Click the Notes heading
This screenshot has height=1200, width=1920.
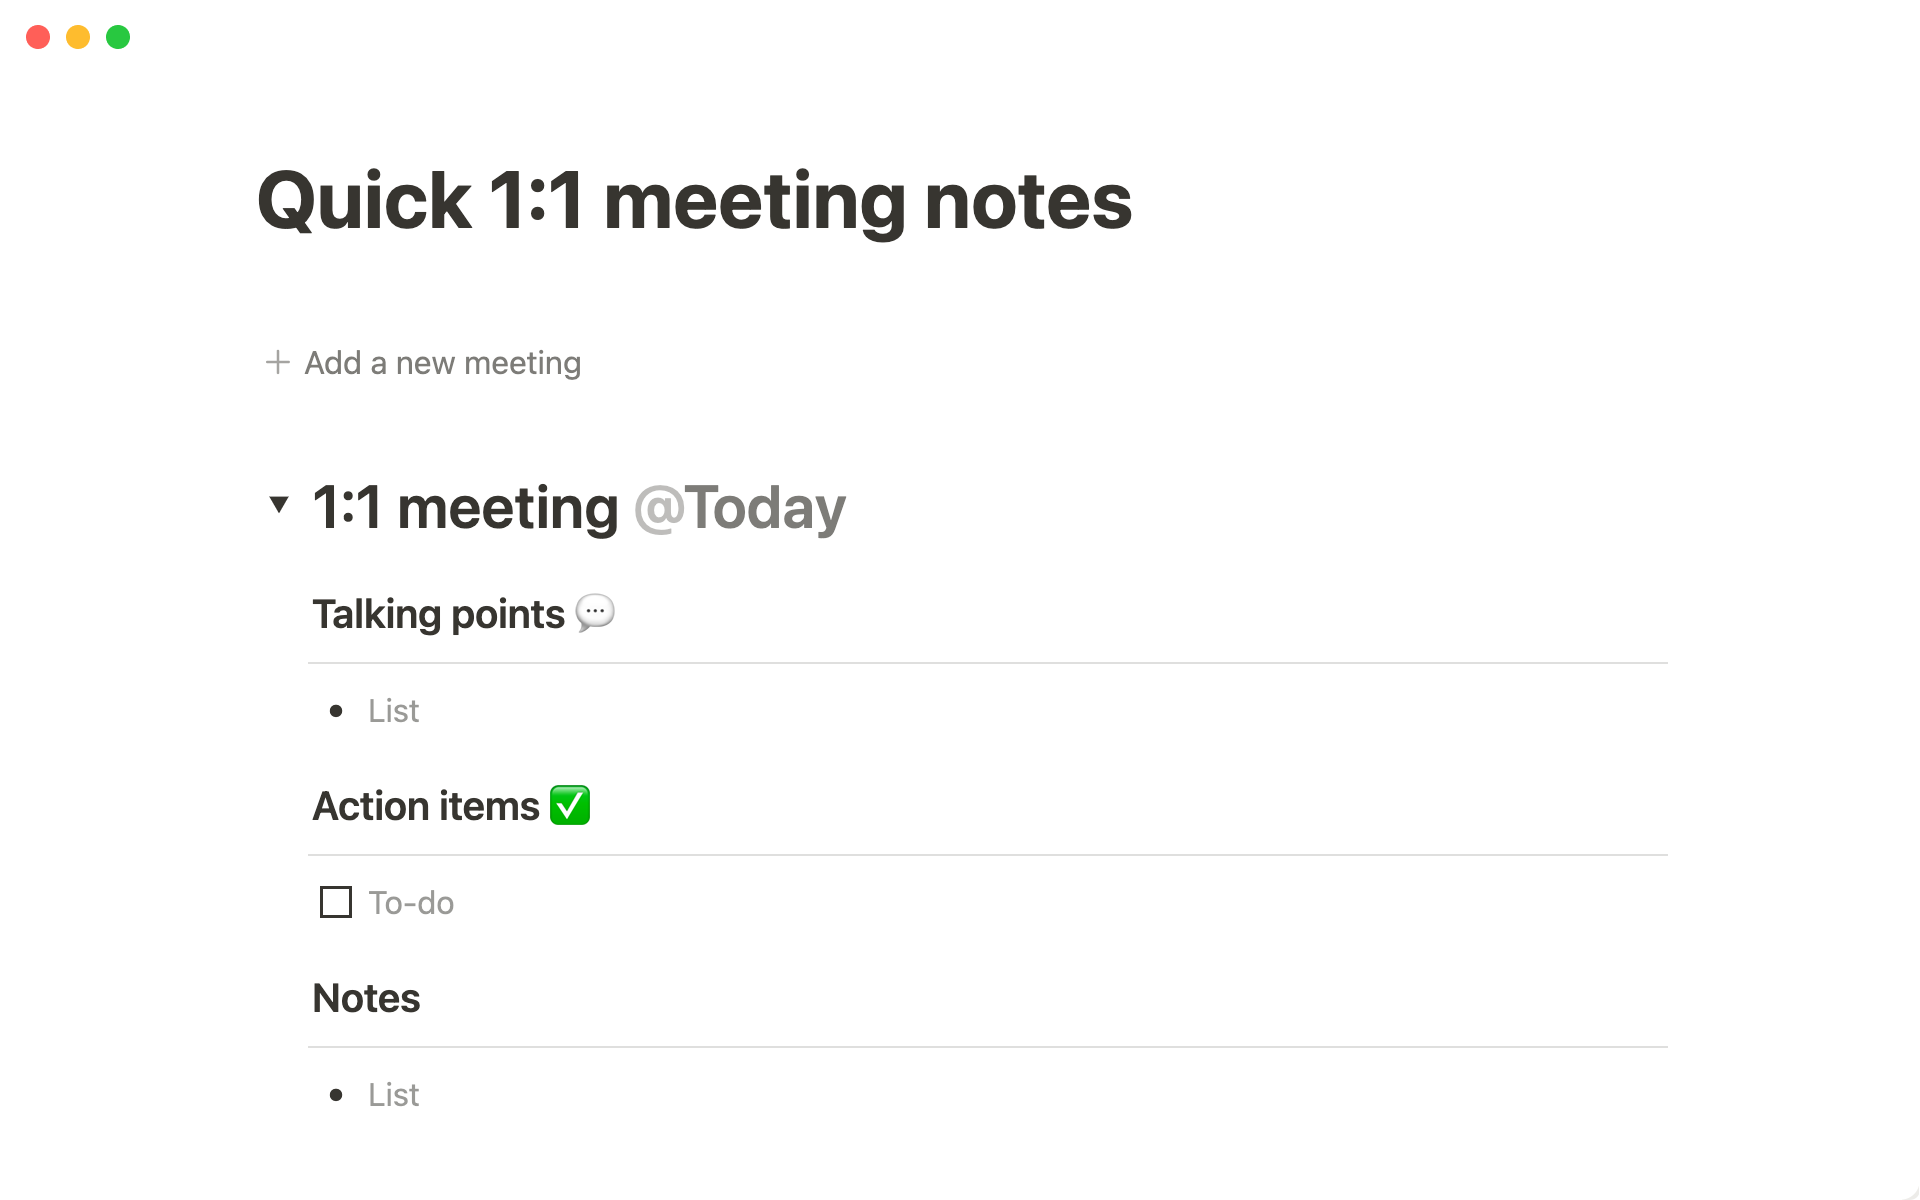click(x=366, y=998)
